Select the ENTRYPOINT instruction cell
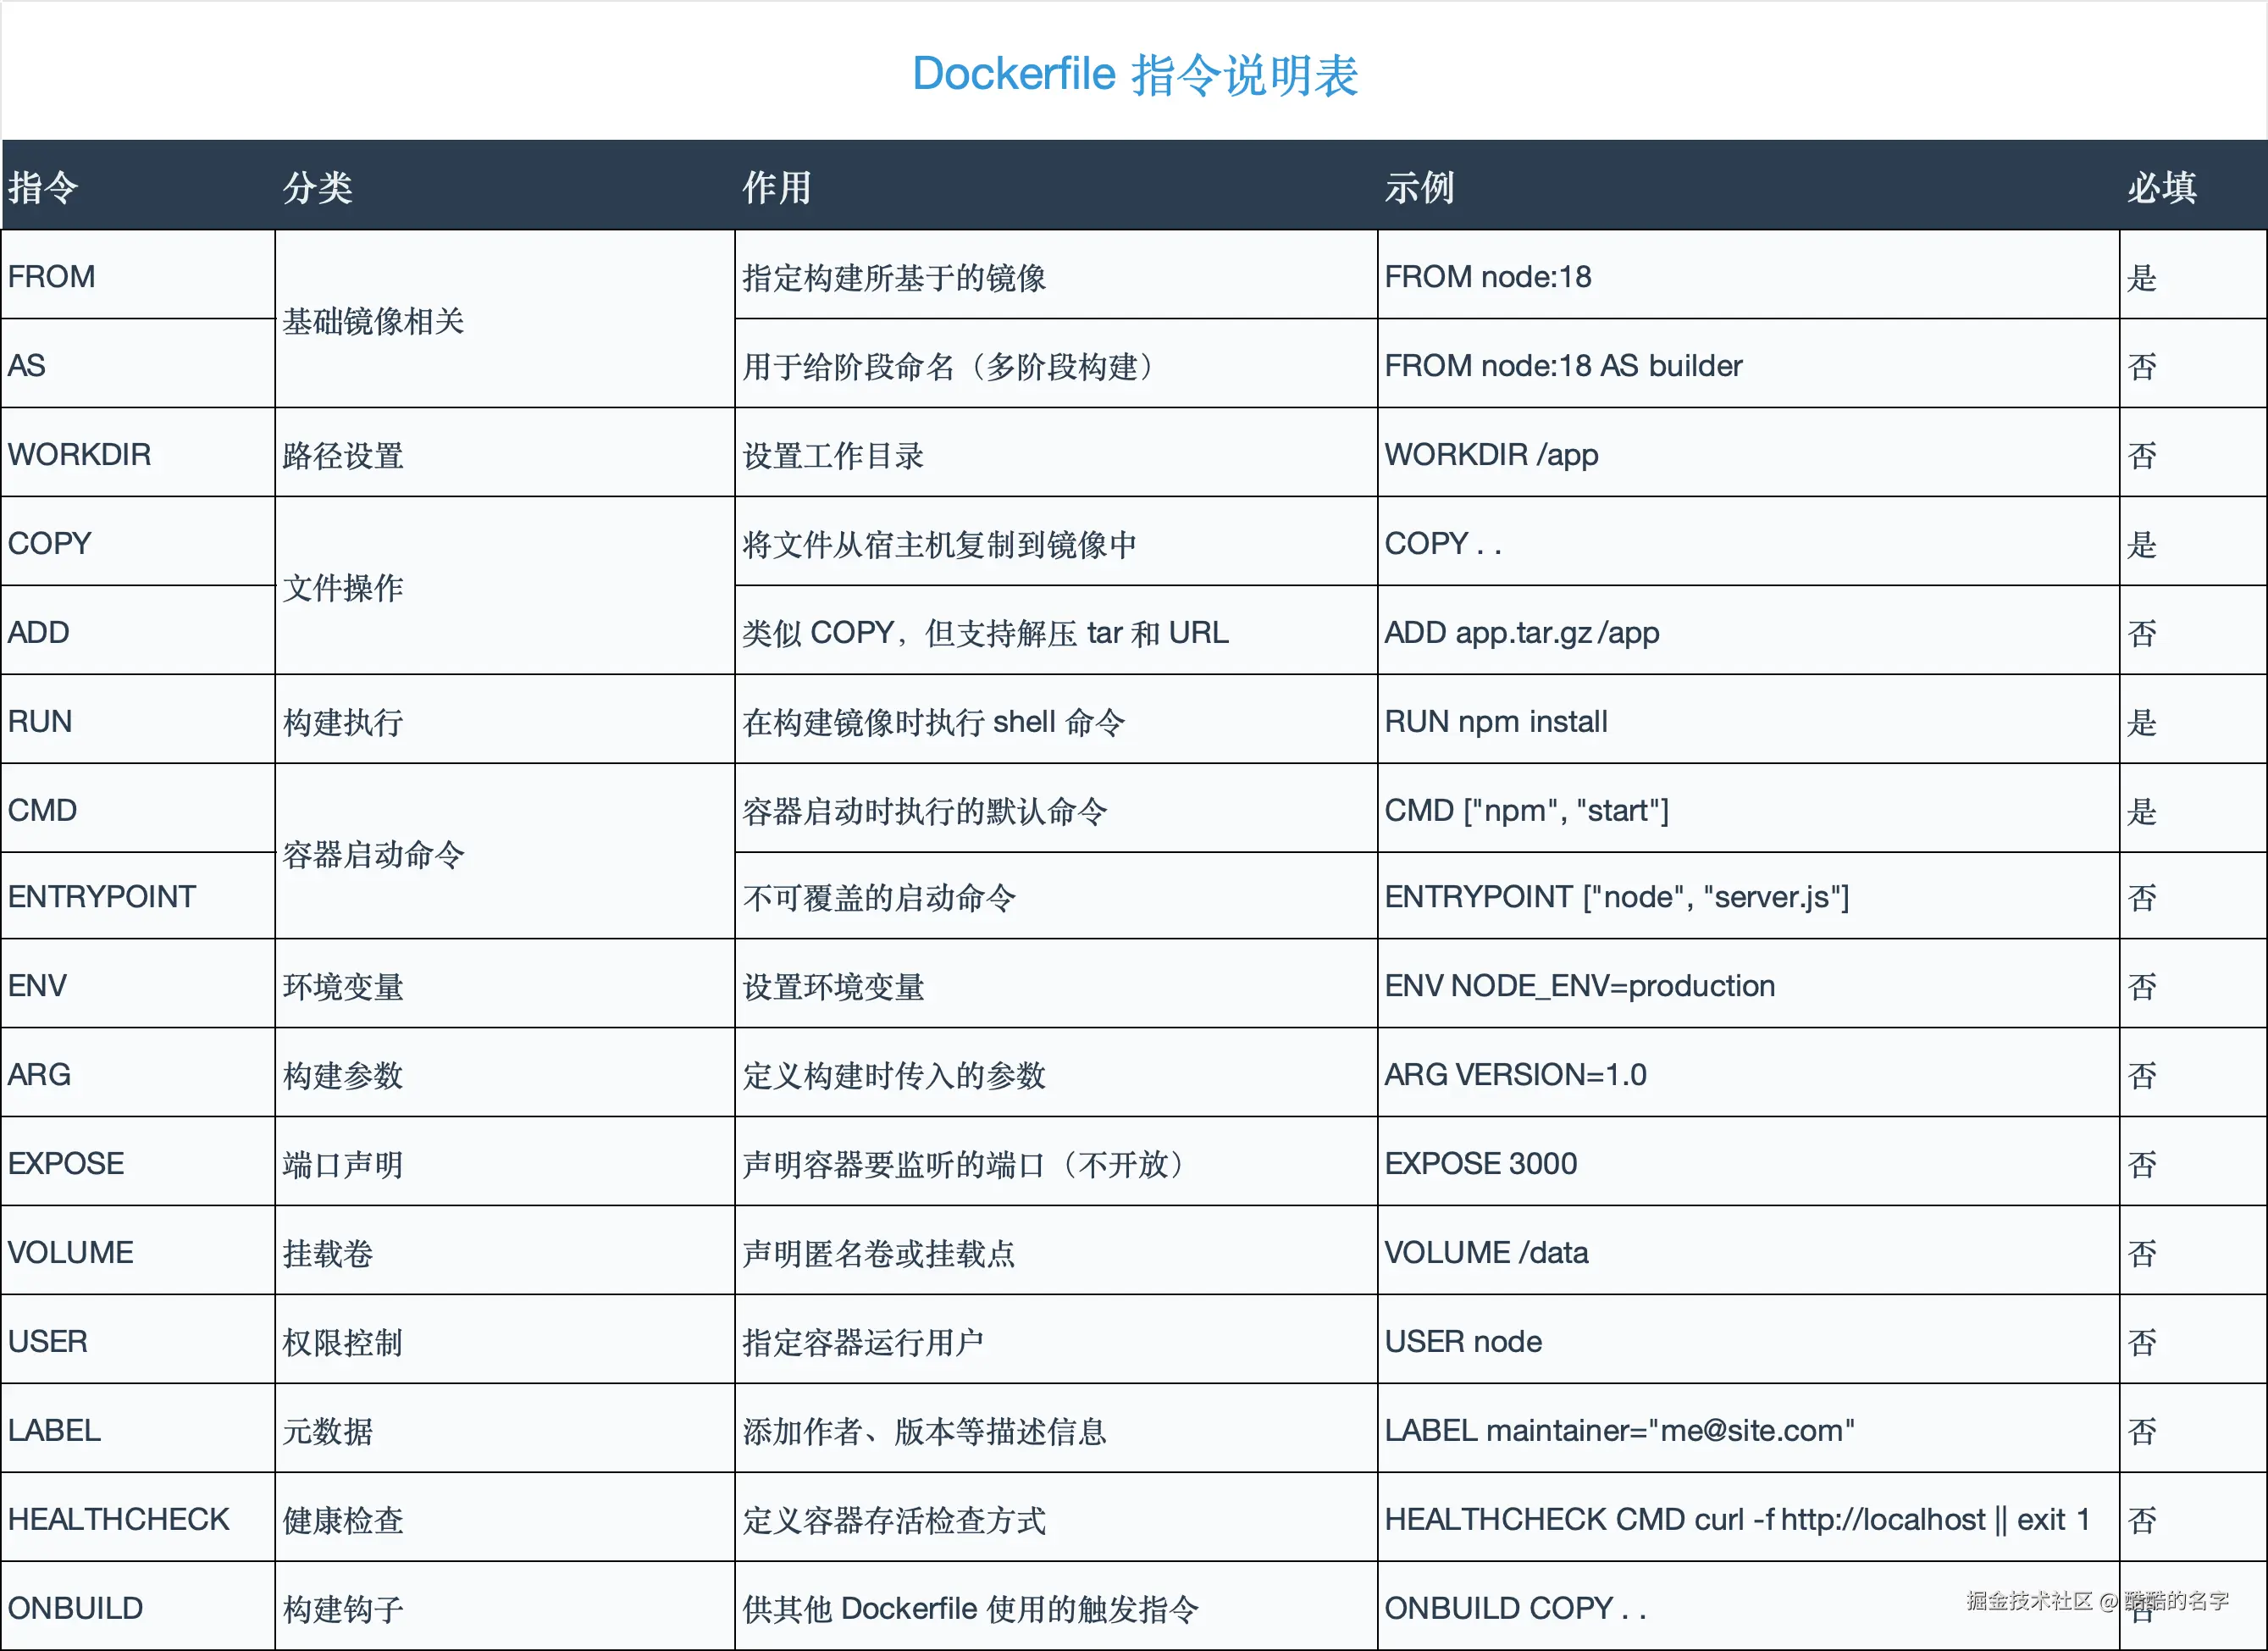The width and height of the screenshot is (2268, 1651). [102, 897]
